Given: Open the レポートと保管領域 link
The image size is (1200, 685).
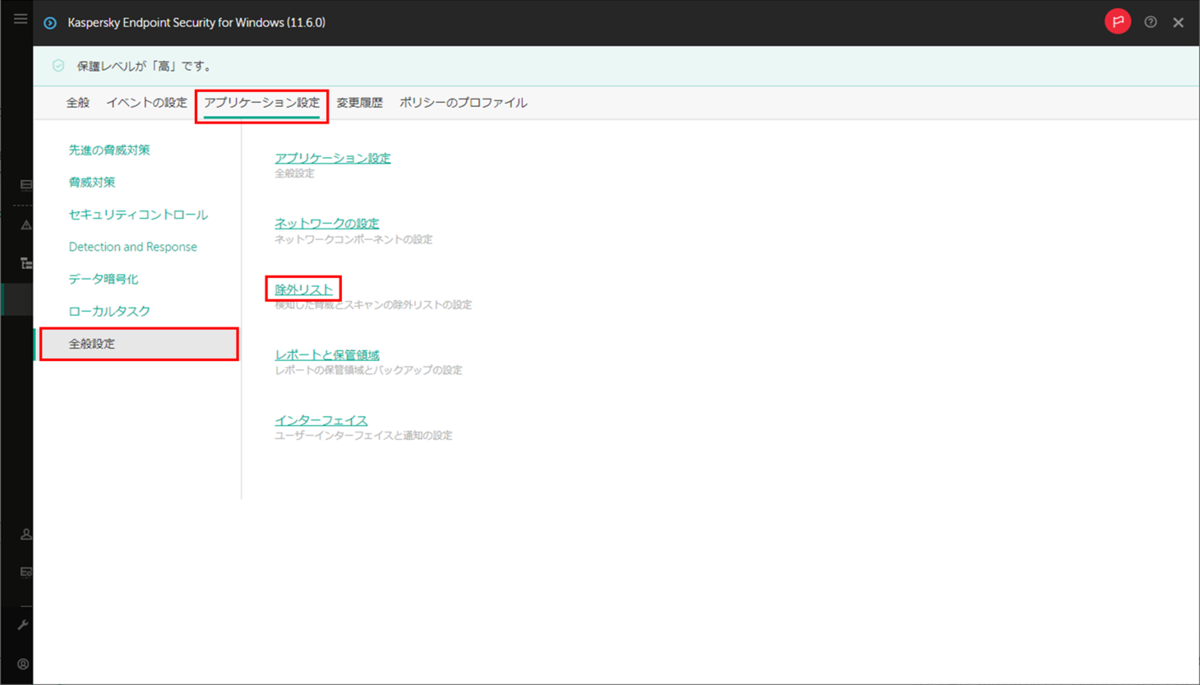Looking at the screenshot, I should point(330,353).
